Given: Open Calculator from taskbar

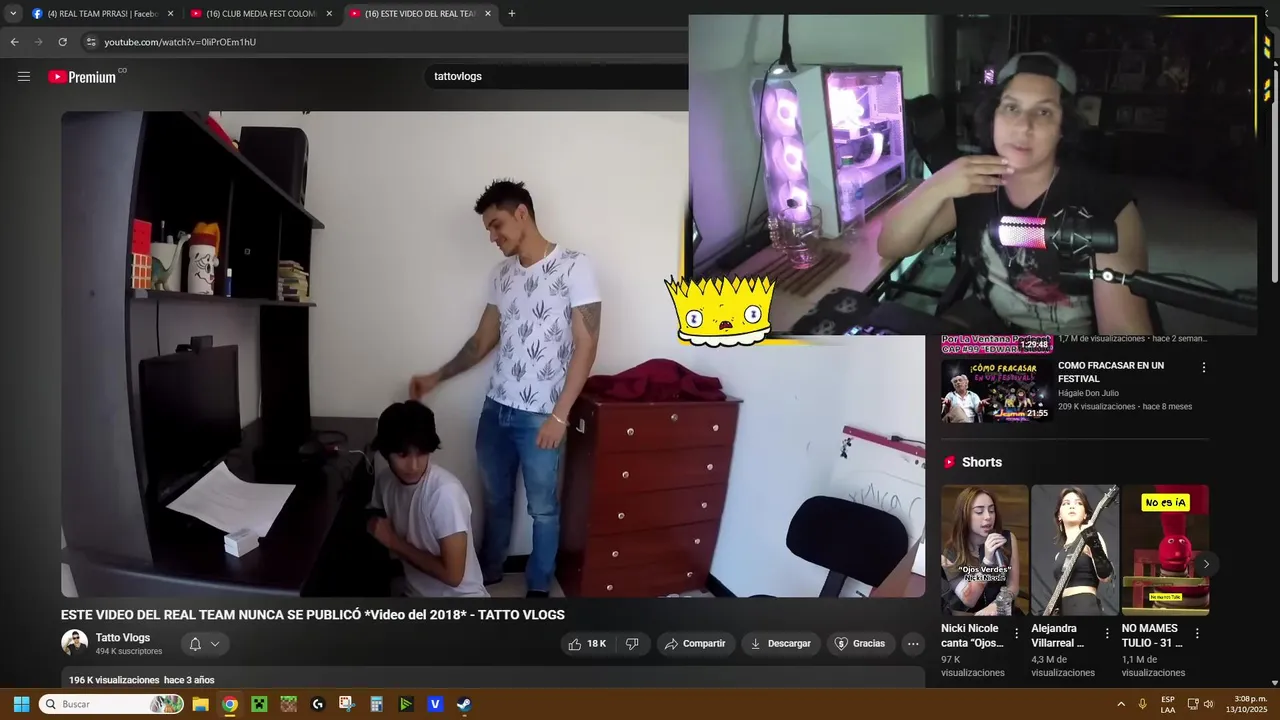Looking at the screenshot, I should tap(376, 704).
